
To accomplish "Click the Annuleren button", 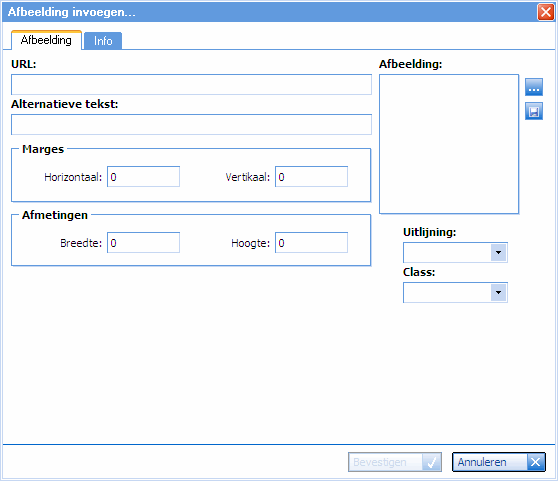I will [499, 462].
